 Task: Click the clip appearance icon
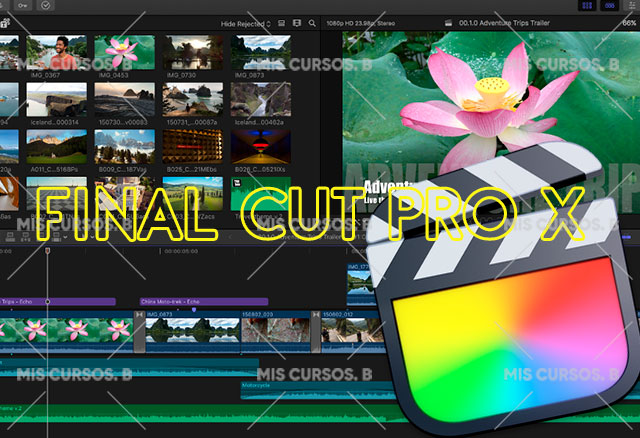[281, 23]
